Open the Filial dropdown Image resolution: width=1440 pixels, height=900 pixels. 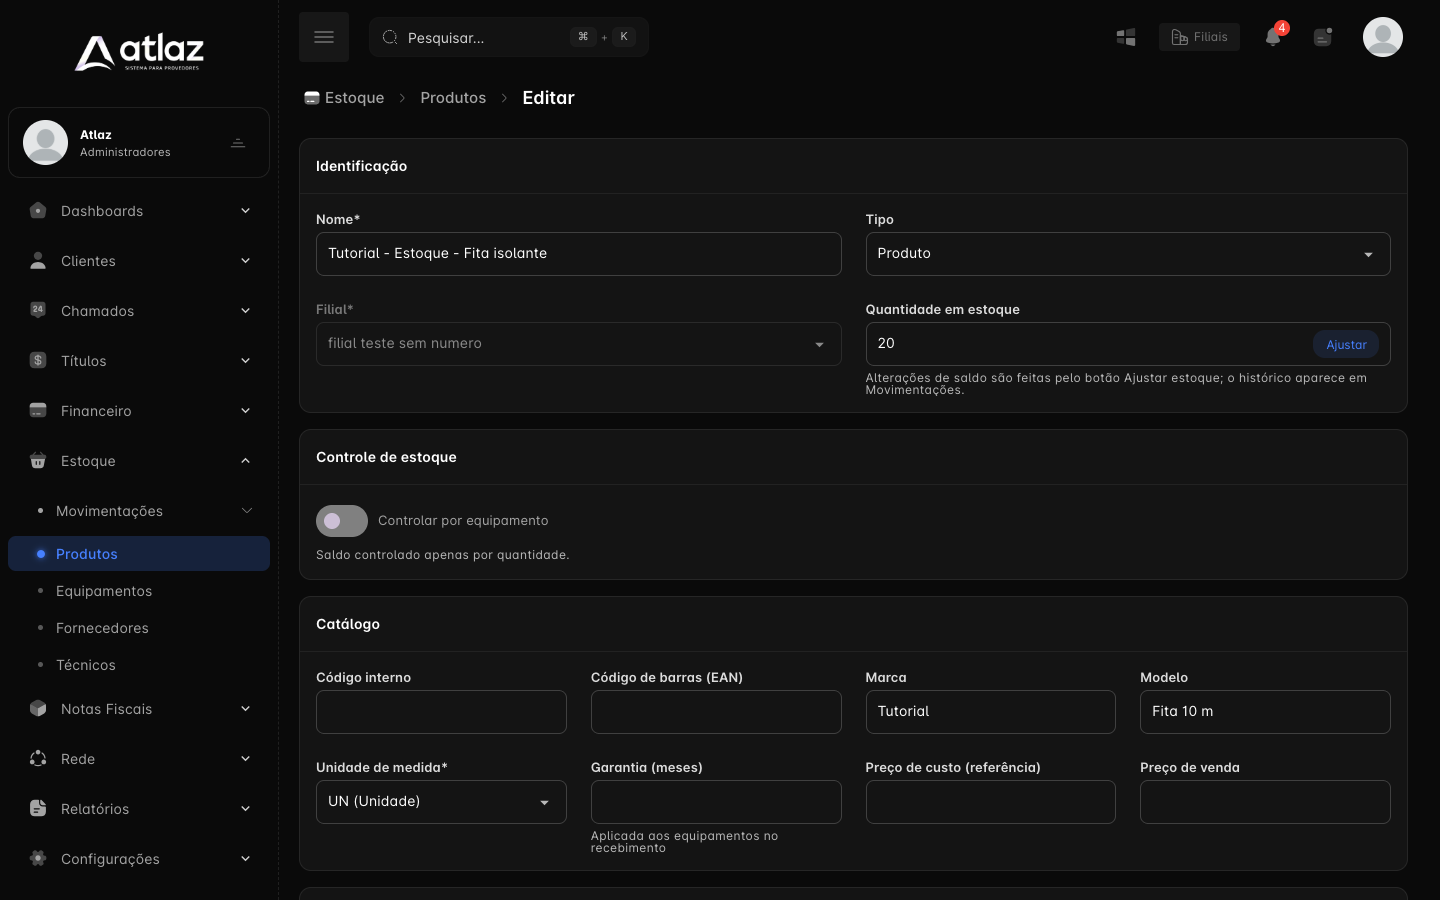click(578, 344)
